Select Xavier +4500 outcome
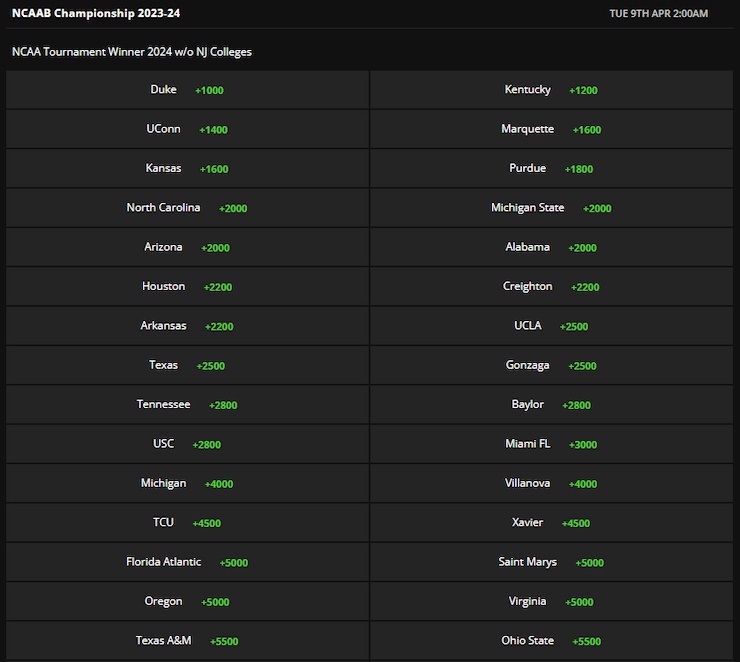The height and width of the screenshot is (662, 740). (x=551, y=523)
